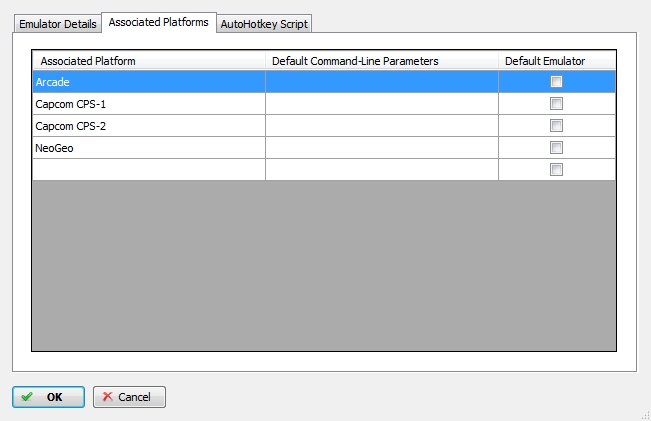Viewport: 651px width, 421px height.
Task: Click the window resize grip corner
Action: 646,416
